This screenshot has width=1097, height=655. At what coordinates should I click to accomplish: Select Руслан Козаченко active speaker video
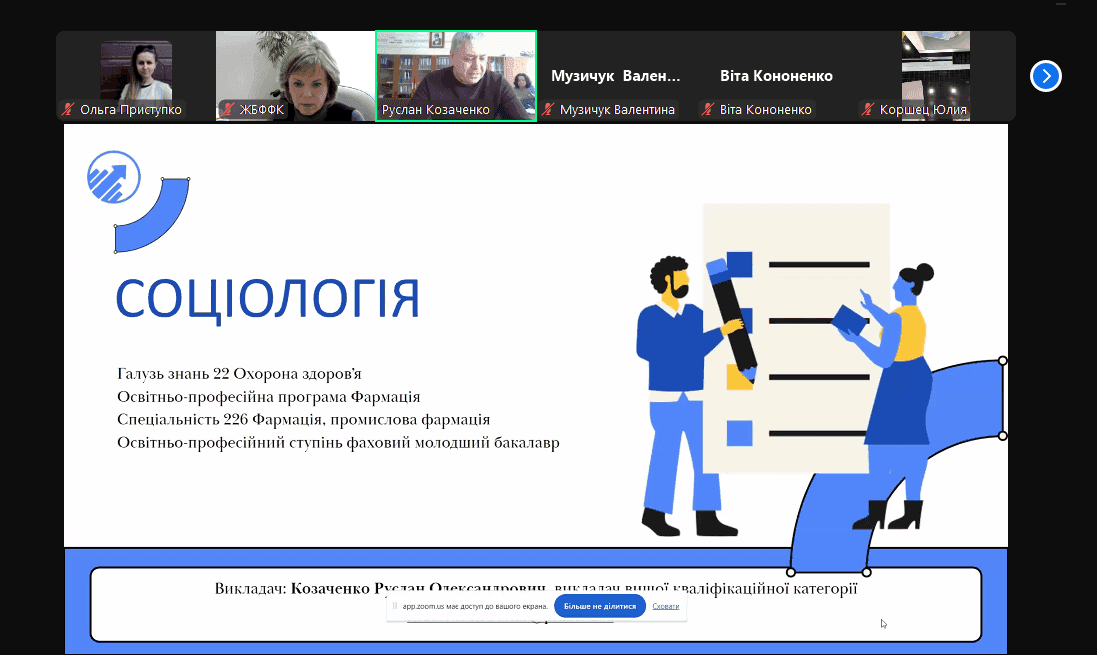[x=456, y=76]
